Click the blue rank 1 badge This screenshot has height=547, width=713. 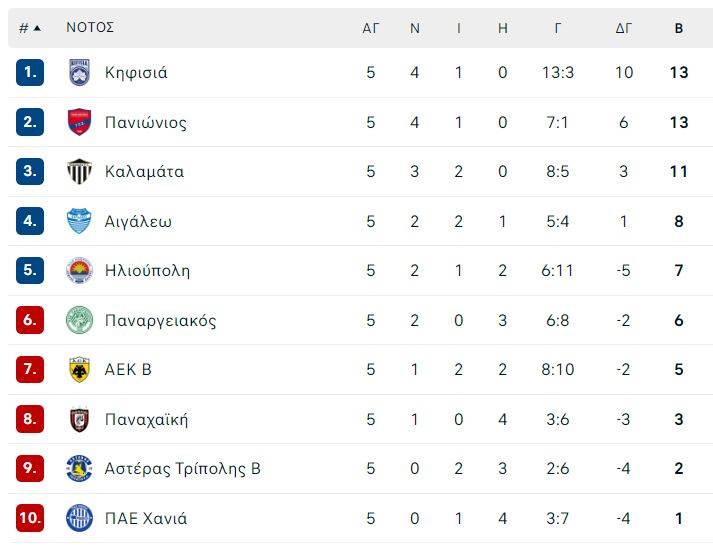tap(30, 72)
